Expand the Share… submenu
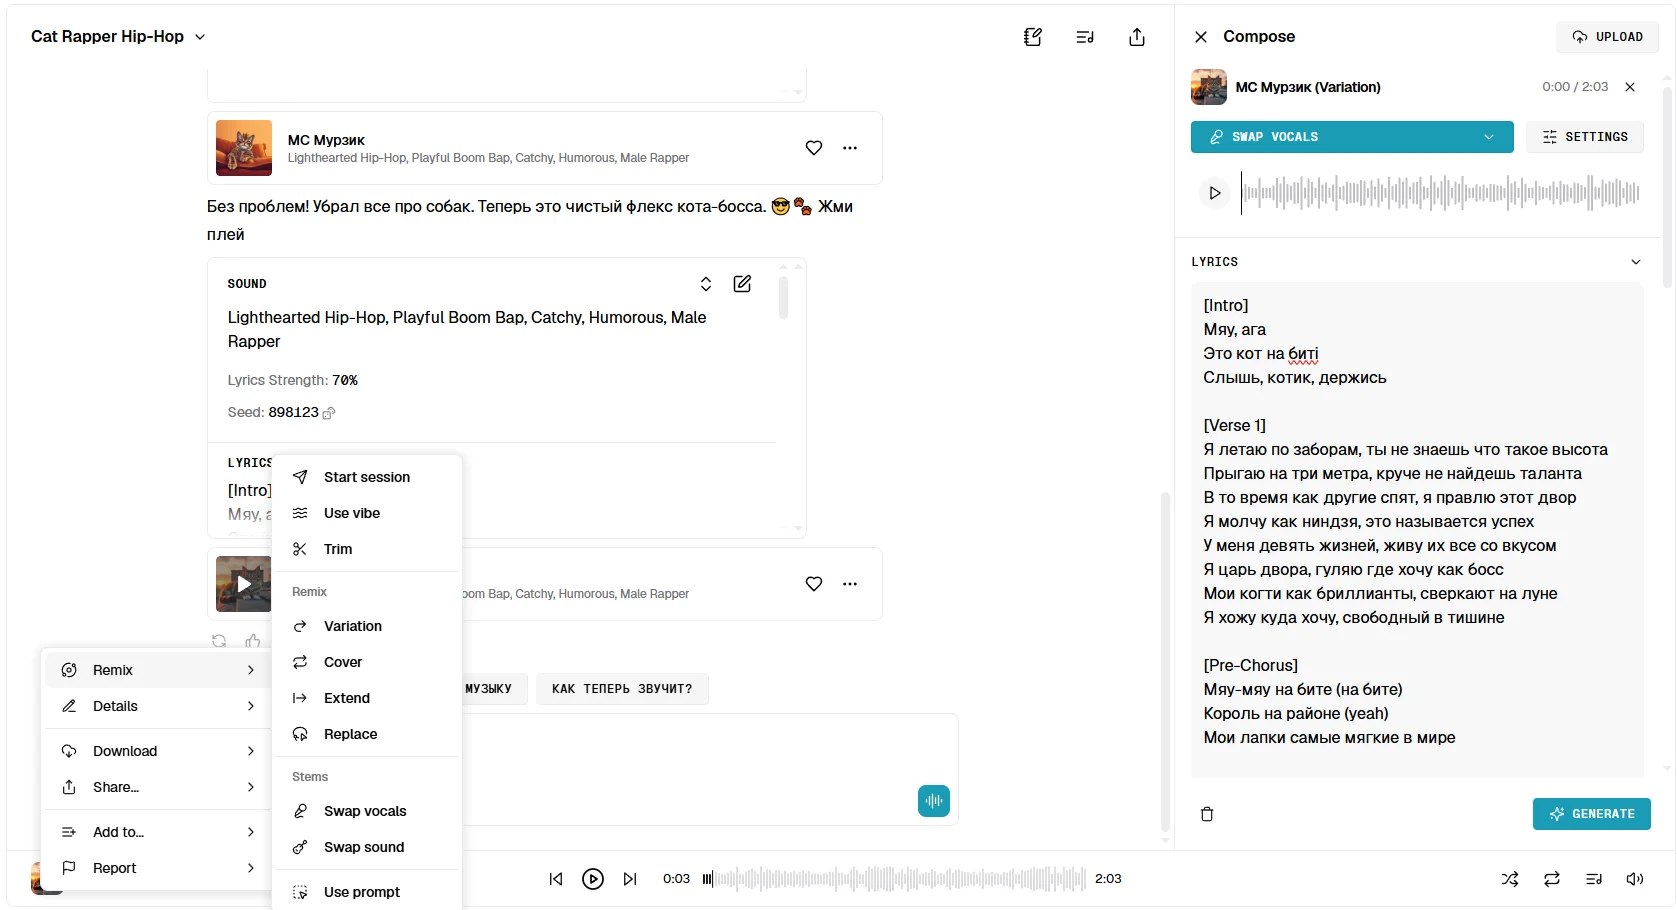Screen dimensions: 1677x910 coord(157,787)
